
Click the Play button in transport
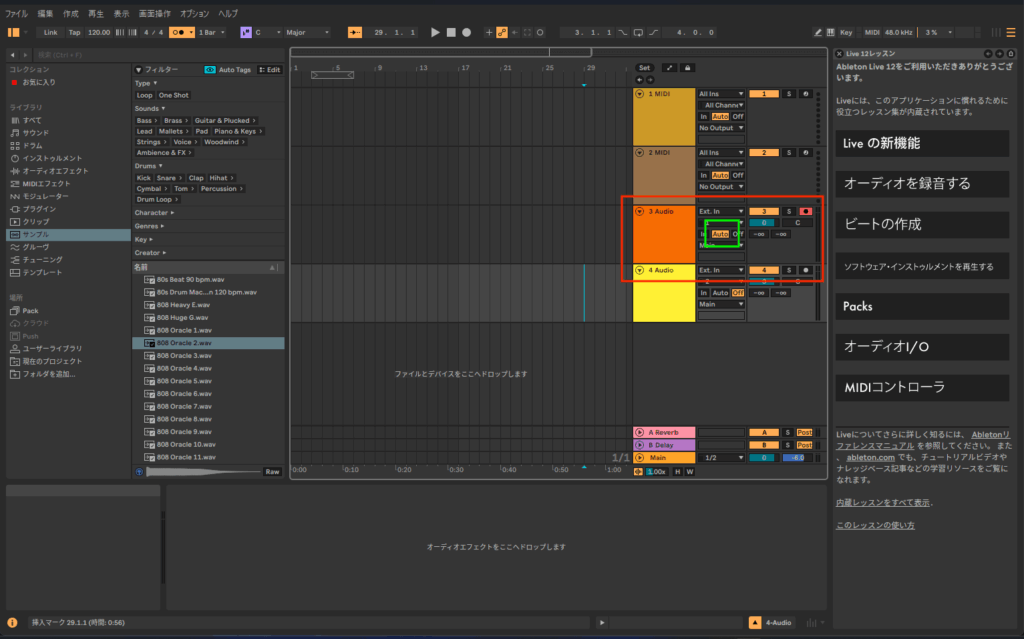[435, 32]
